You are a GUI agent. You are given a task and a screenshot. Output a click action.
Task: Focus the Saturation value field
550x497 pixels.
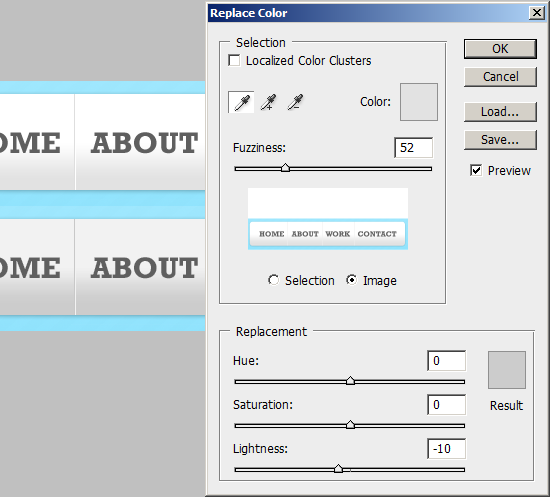tap(447, 405)
